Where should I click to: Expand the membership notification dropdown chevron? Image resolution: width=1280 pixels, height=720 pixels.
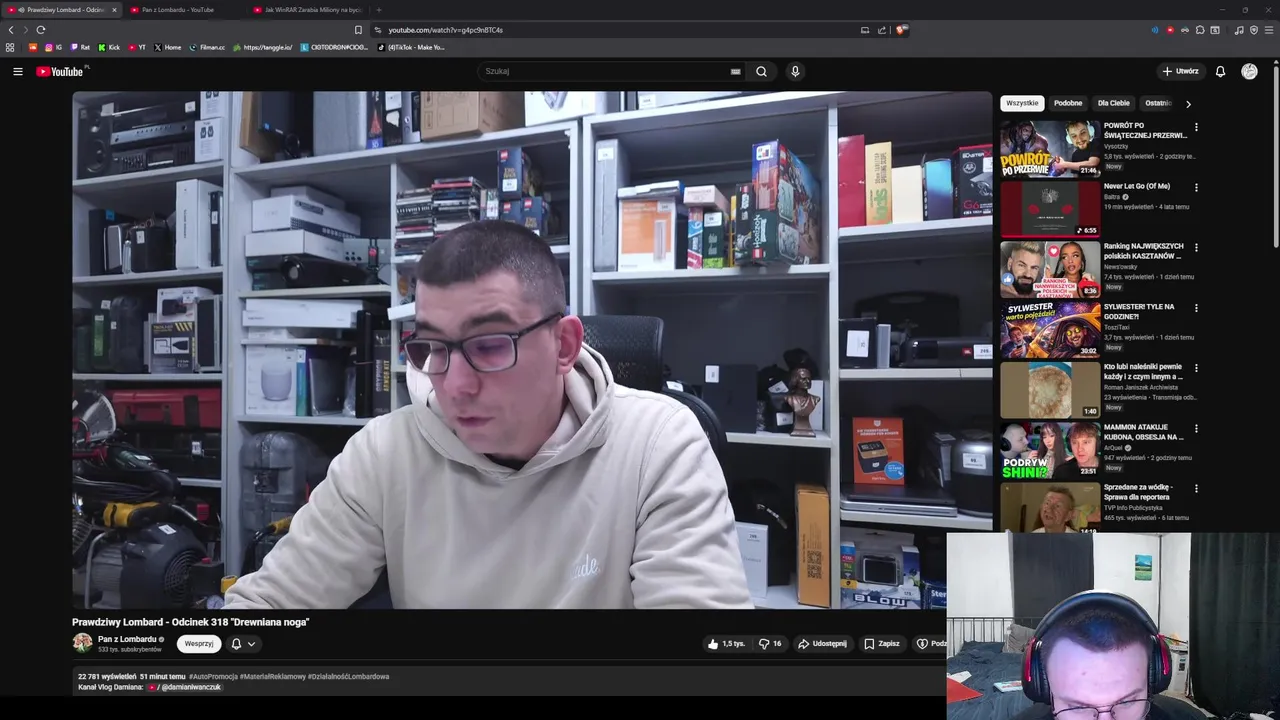click(251, 644)
